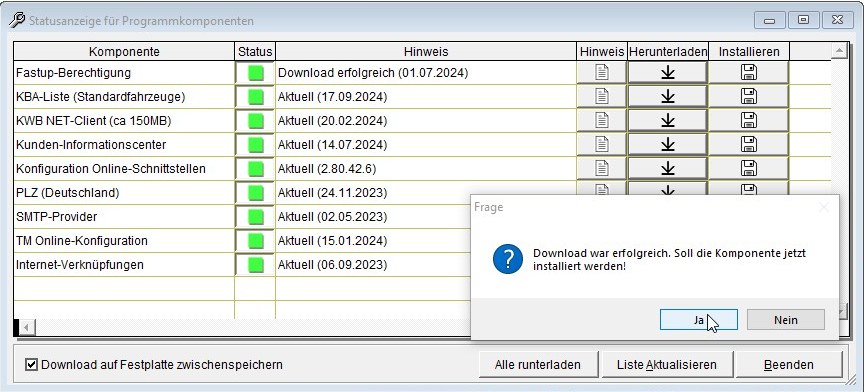Screen dimensions: 864x392
Task: Click the text Aktuell (2.80.42.6)
Action: click(327, 169)
